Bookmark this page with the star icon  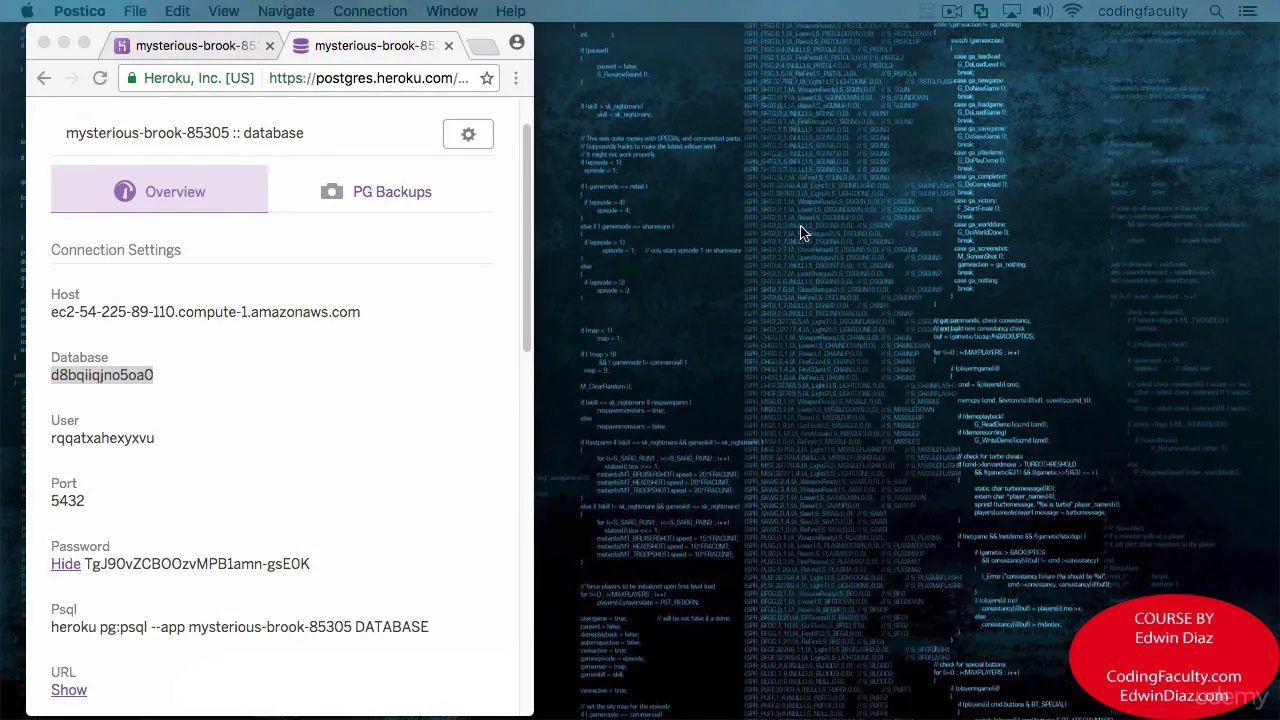coord(487,78)
